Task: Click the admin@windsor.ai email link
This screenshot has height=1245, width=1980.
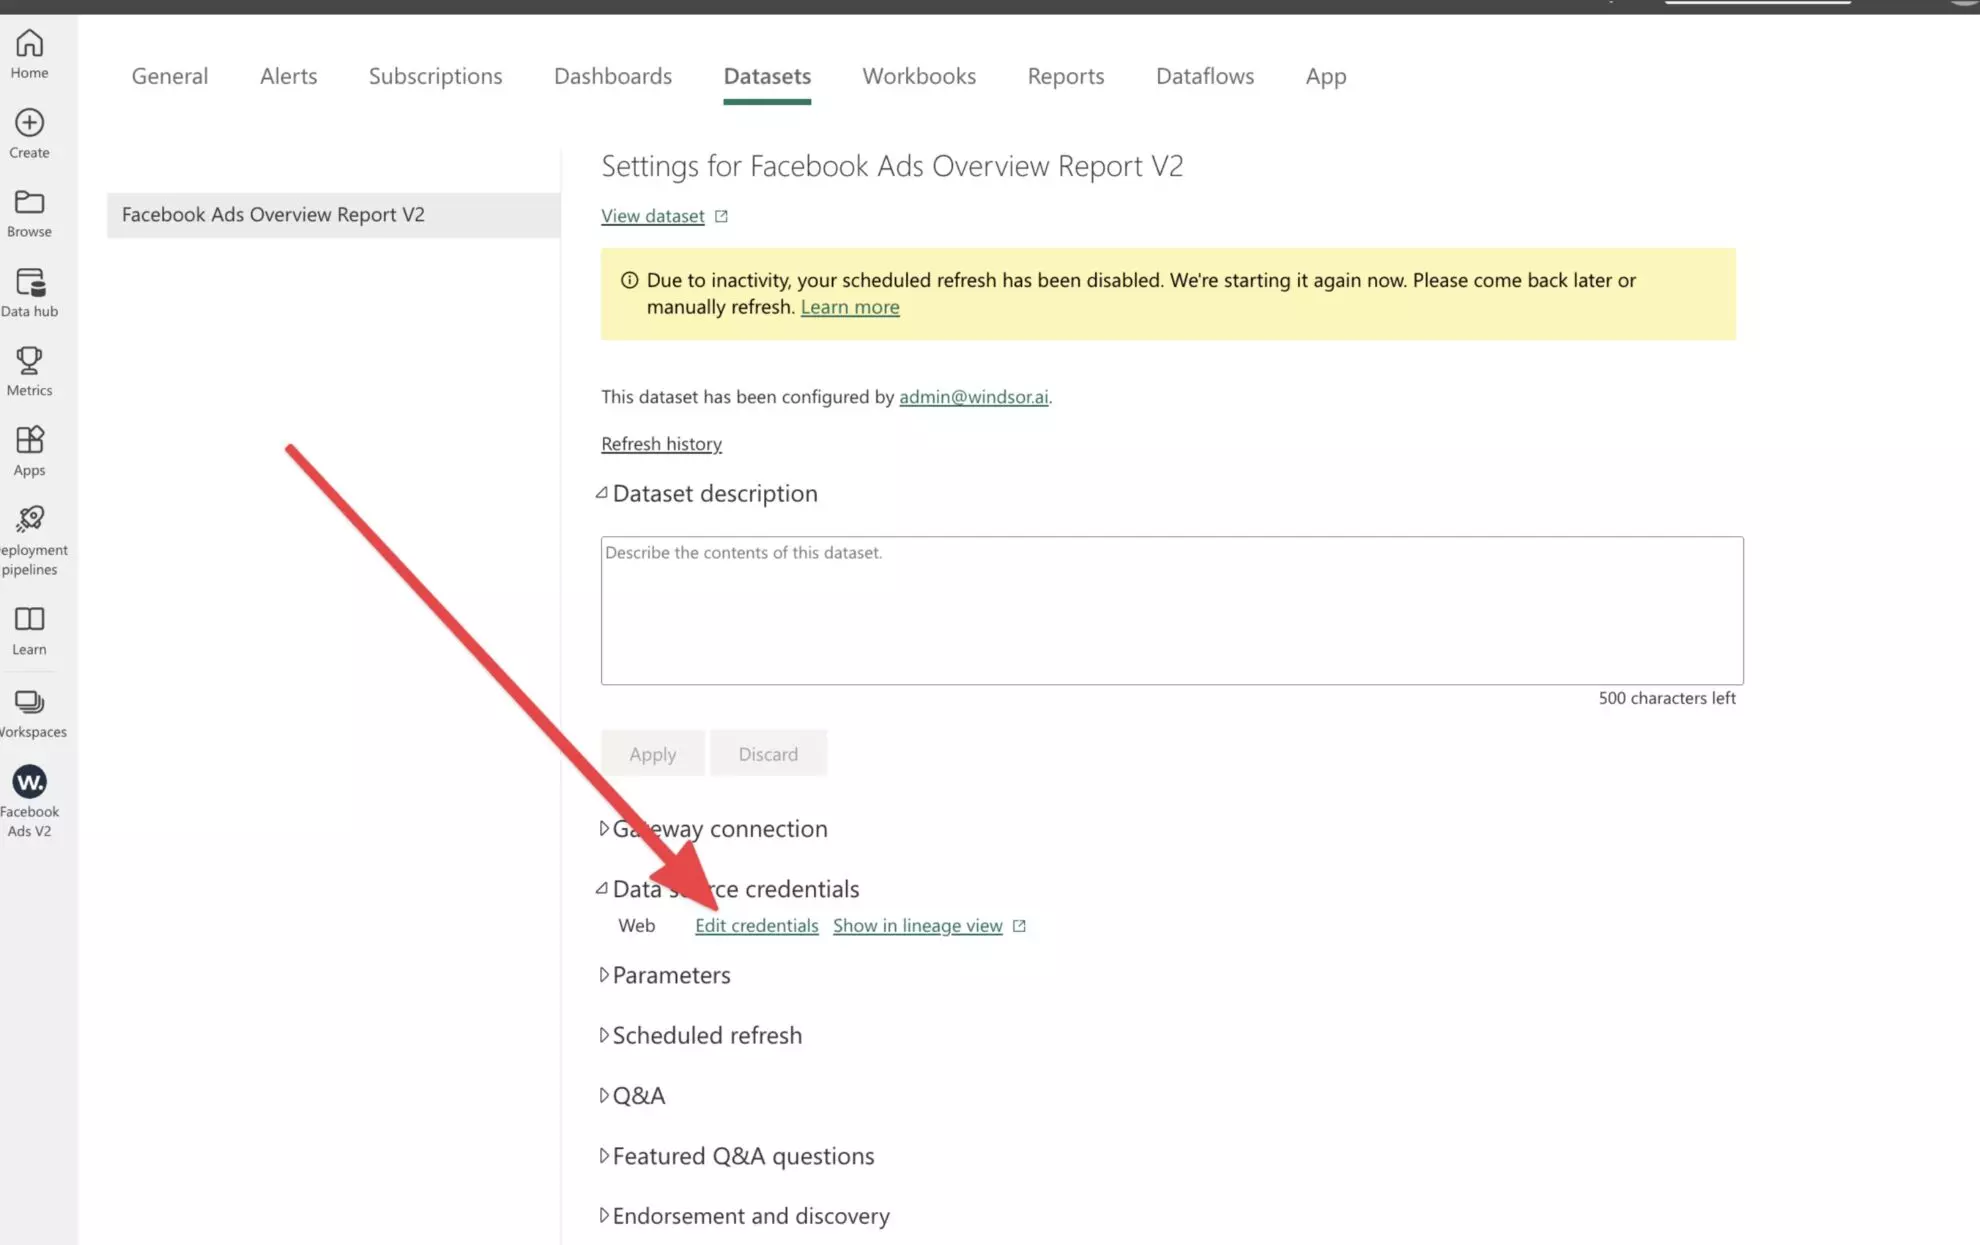Action: [x=974, y=397]
